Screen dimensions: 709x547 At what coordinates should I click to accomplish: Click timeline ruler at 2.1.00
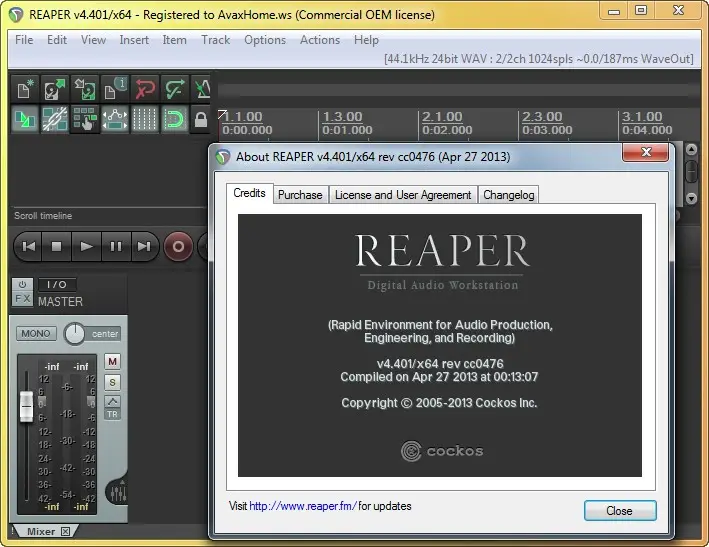point(442,117)
